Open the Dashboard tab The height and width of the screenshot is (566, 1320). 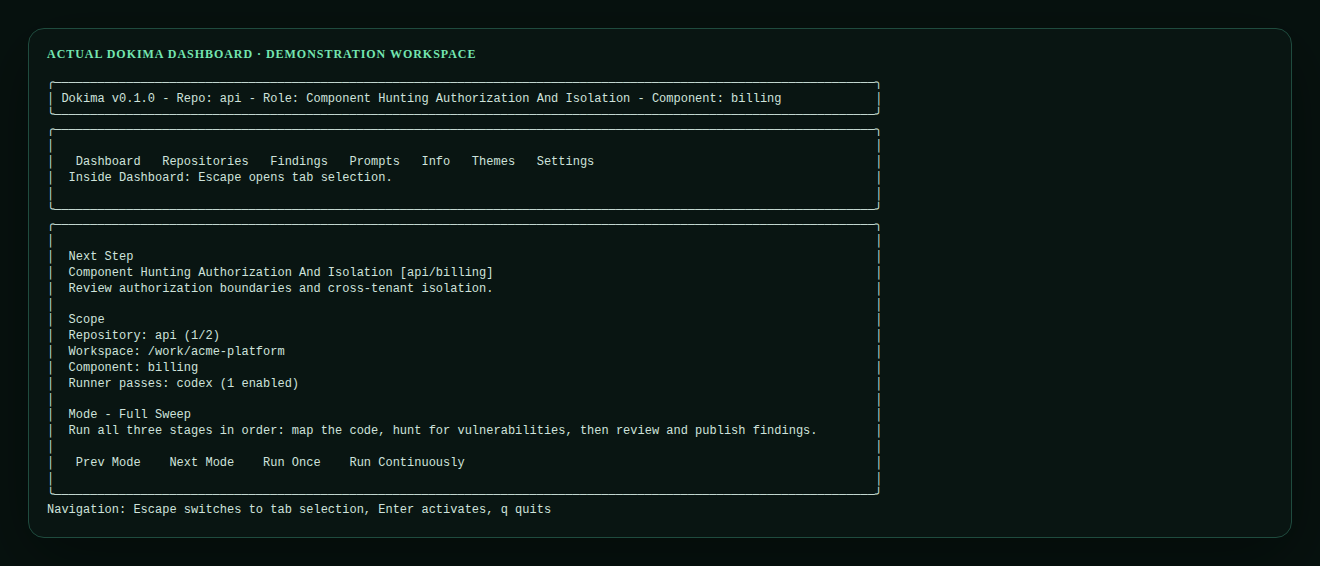pos(108,161)
